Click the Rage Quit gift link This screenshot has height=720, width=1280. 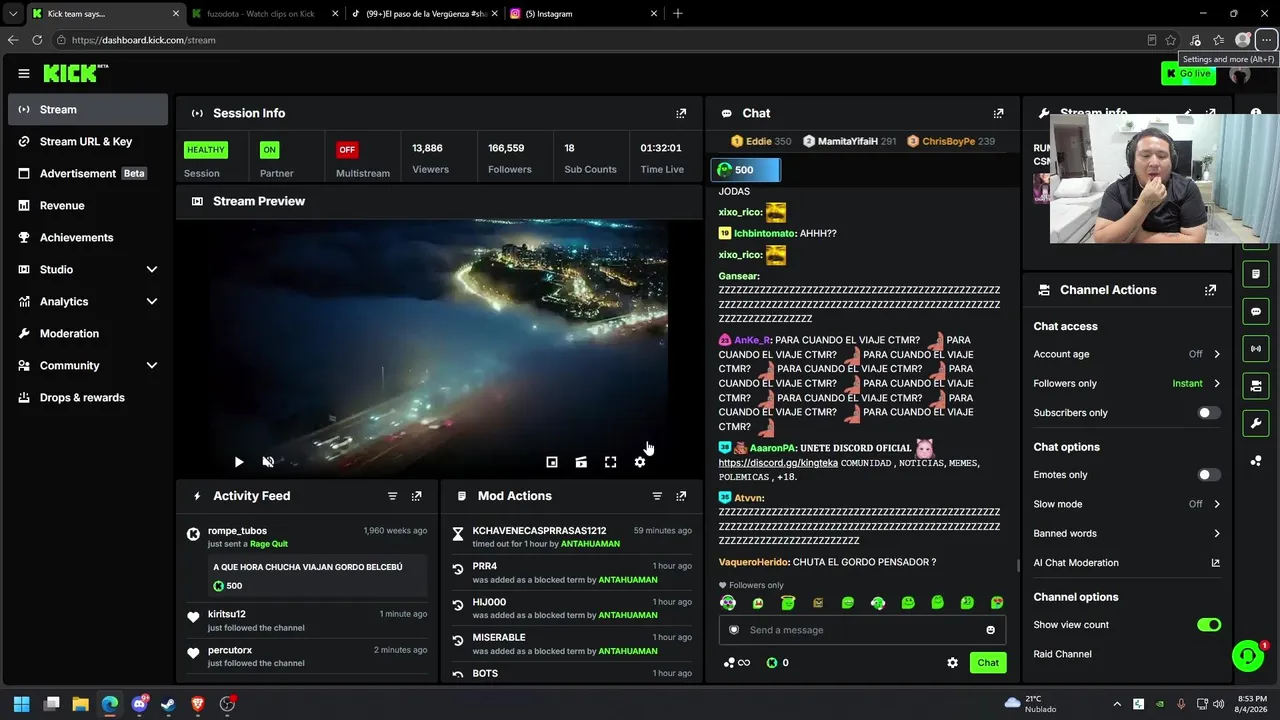point(269,544)
